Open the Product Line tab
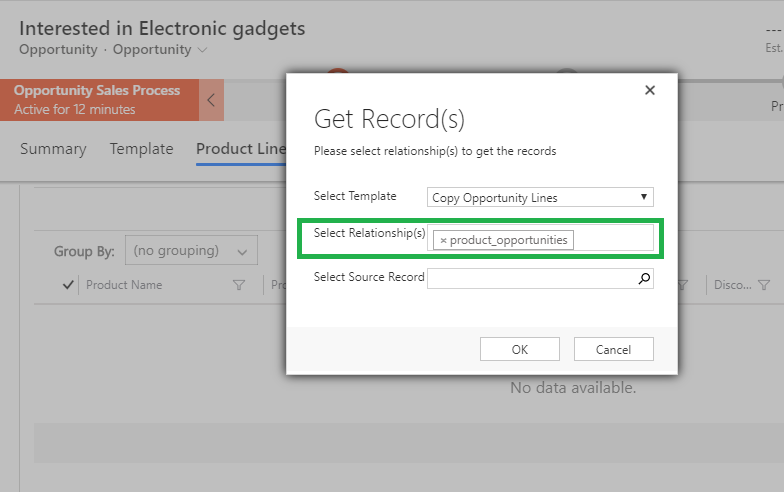The height and width of the screenshot is (492, 784). click(241, 149)
